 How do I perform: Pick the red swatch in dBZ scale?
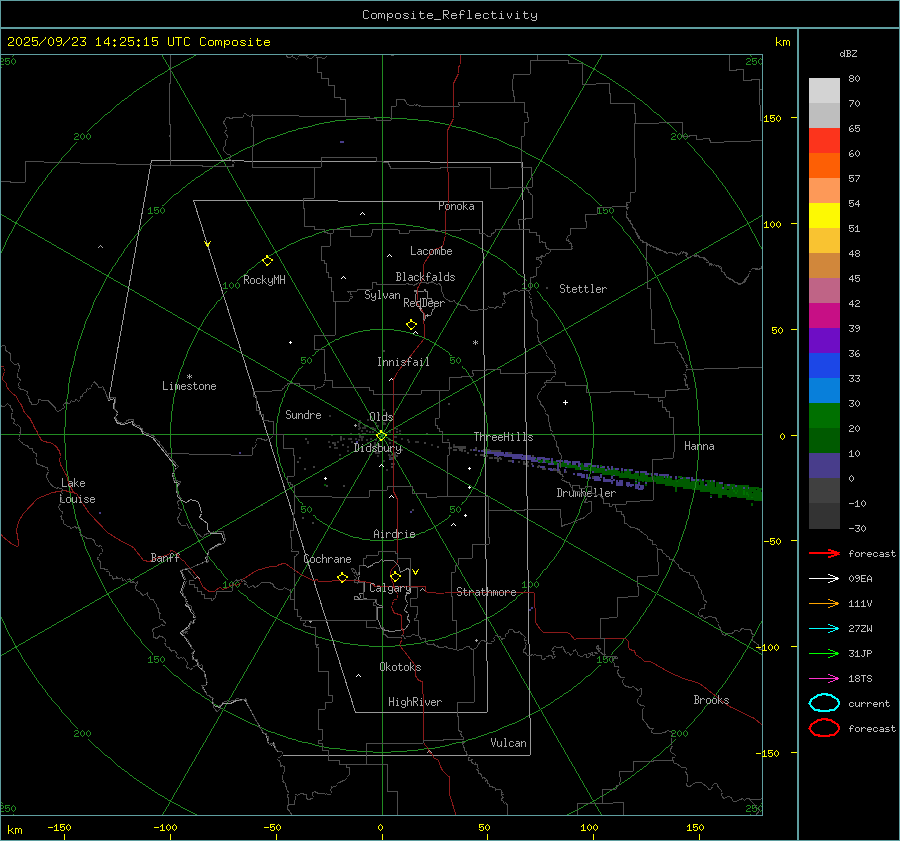click(x=824, y=141)
